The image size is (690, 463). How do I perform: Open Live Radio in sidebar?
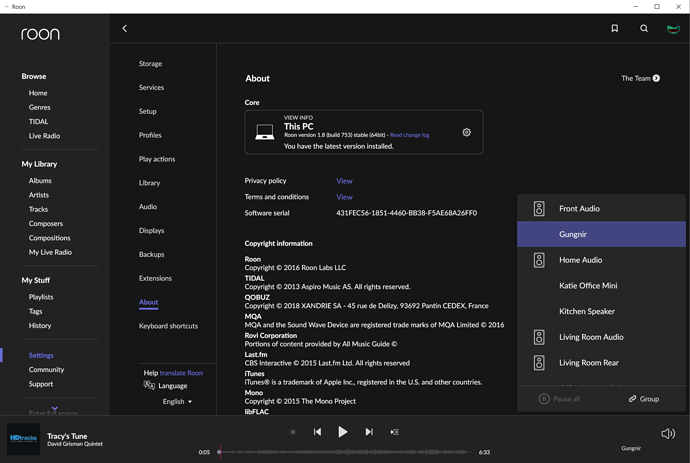pos(44,136)
